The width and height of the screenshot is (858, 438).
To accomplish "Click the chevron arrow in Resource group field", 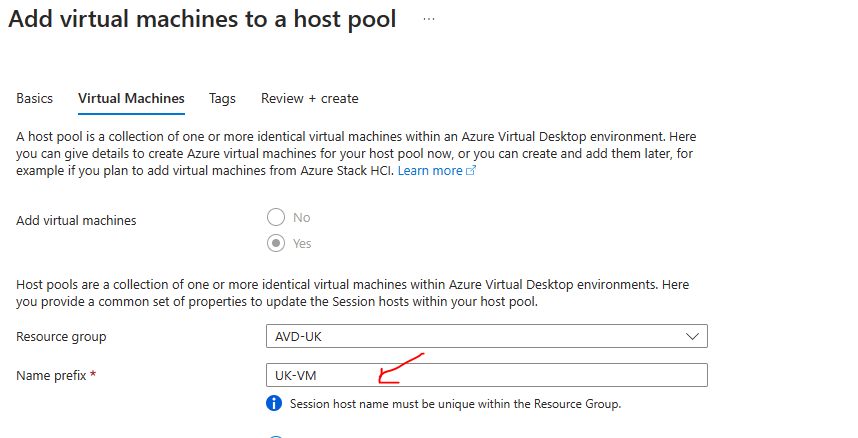I will pos(691,337).
